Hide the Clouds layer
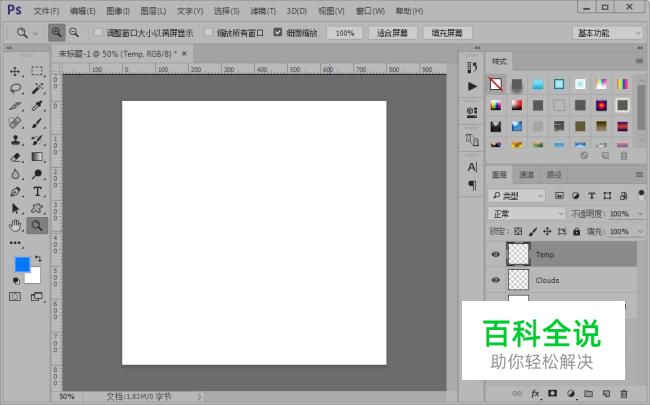Image resolution: width=650 pixels, height=405 pixels. tap(495, 280)
